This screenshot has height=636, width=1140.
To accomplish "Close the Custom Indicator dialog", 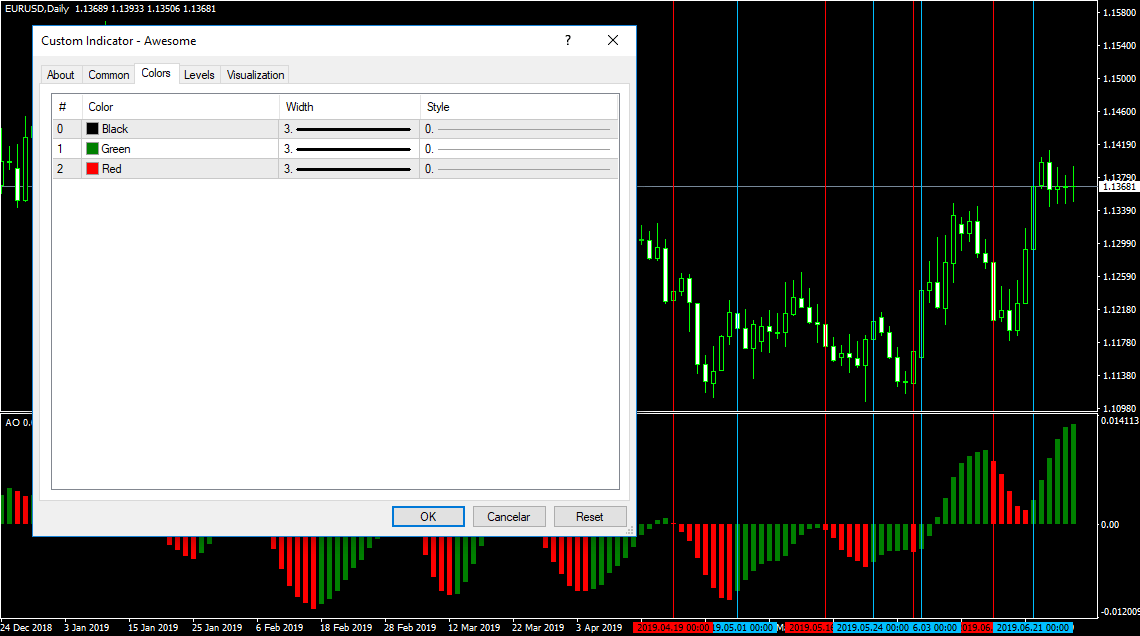I will coord(613,41).
